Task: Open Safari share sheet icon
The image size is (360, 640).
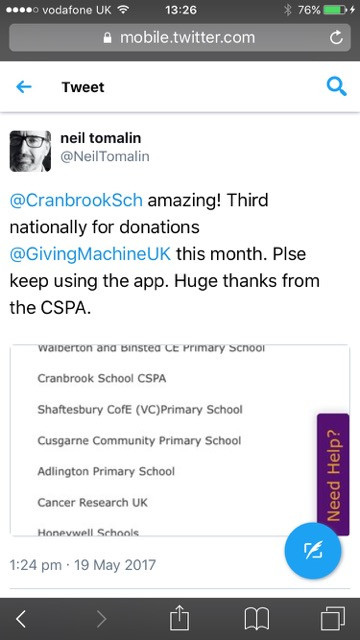Action: point(180,618)
